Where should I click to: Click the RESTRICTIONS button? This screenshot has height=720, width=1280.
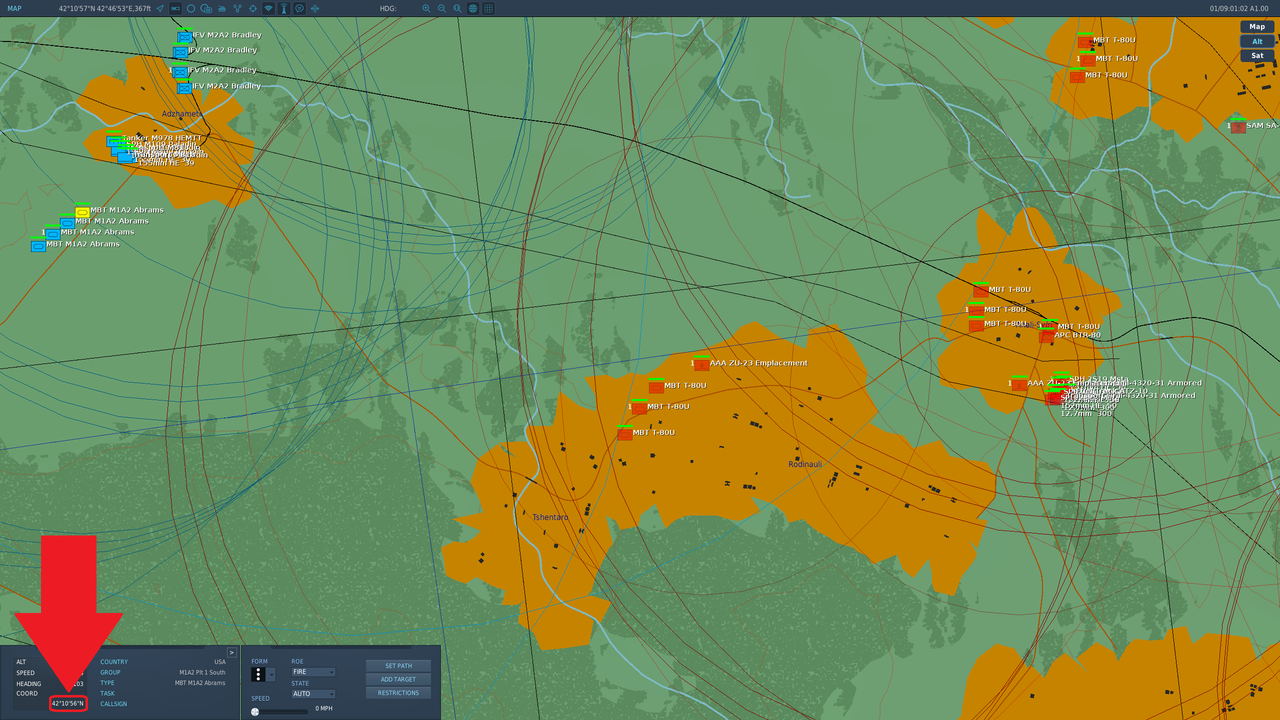(398, 693)
